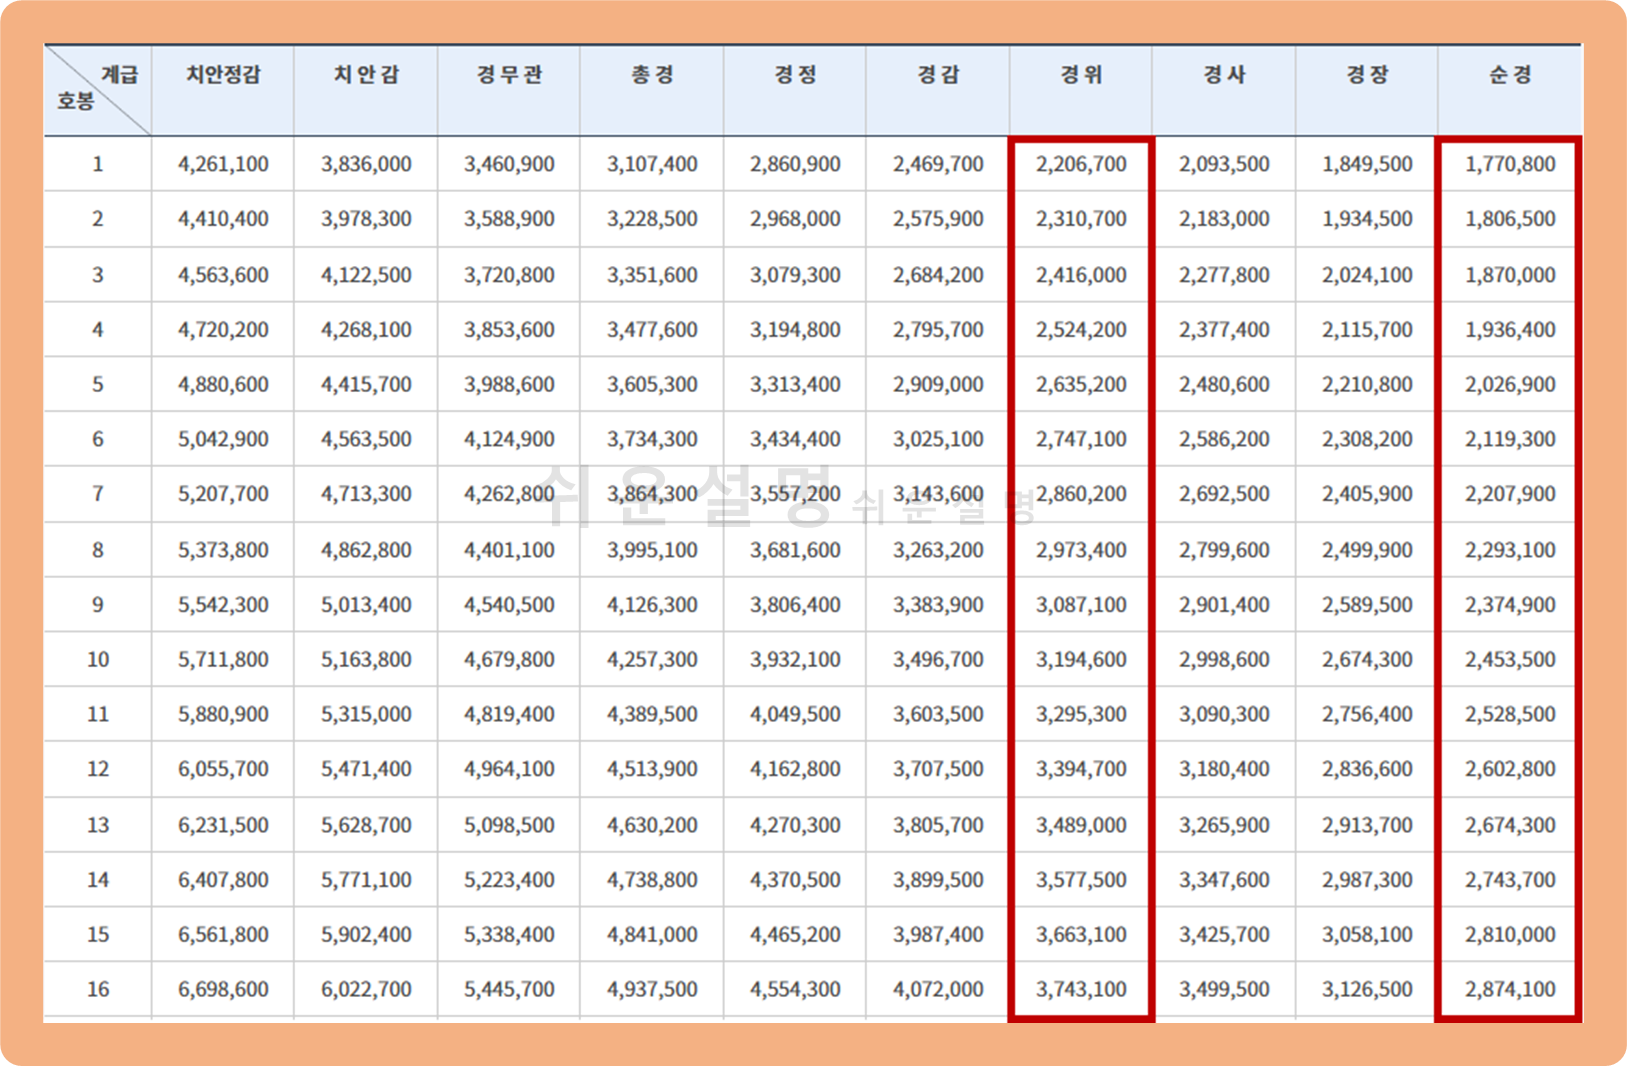Select the 1,770,800 cell under 순경

click(x=1510, y=164)
